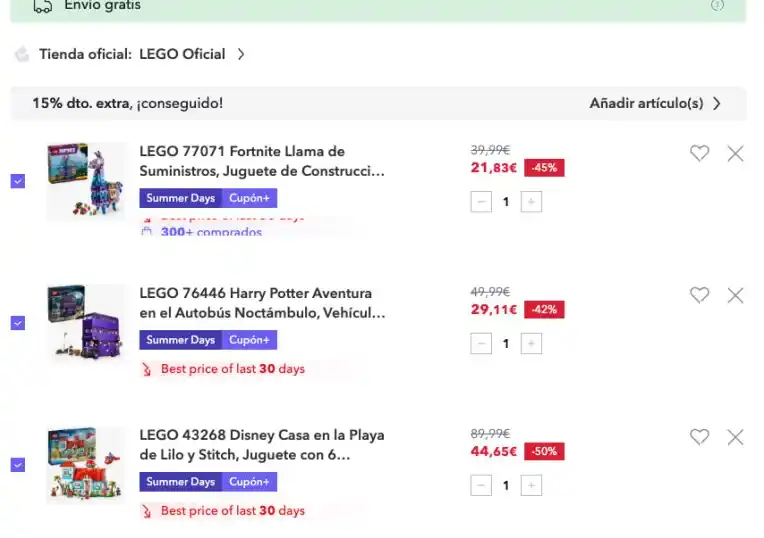Delete Harry Potter Autobús Noctámbulo item
The width and height of the screenshot is (764, 538).
click(735, 295)
